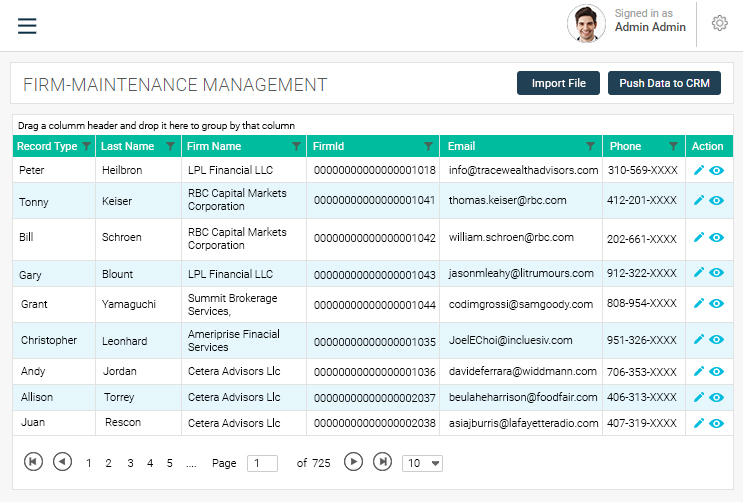Viewport: 743px width, 502px height.
Task: View the Allison Torrey record details
Action: (x=716, y=397)
